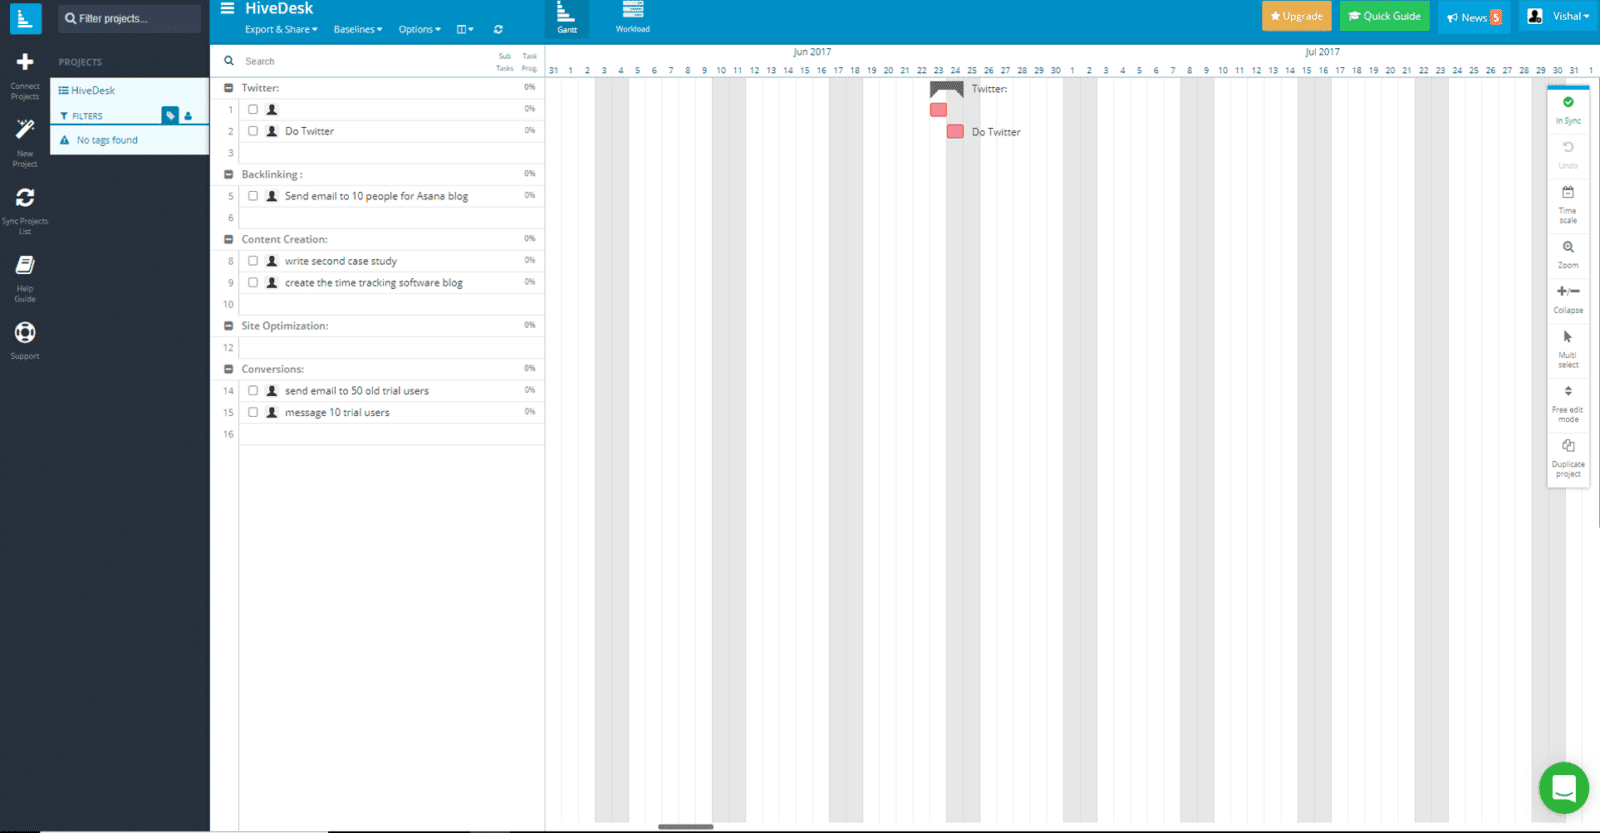Click the hamburger menu next to HiveDesk
Viewport: 1600px width, 833px height.
227,8
